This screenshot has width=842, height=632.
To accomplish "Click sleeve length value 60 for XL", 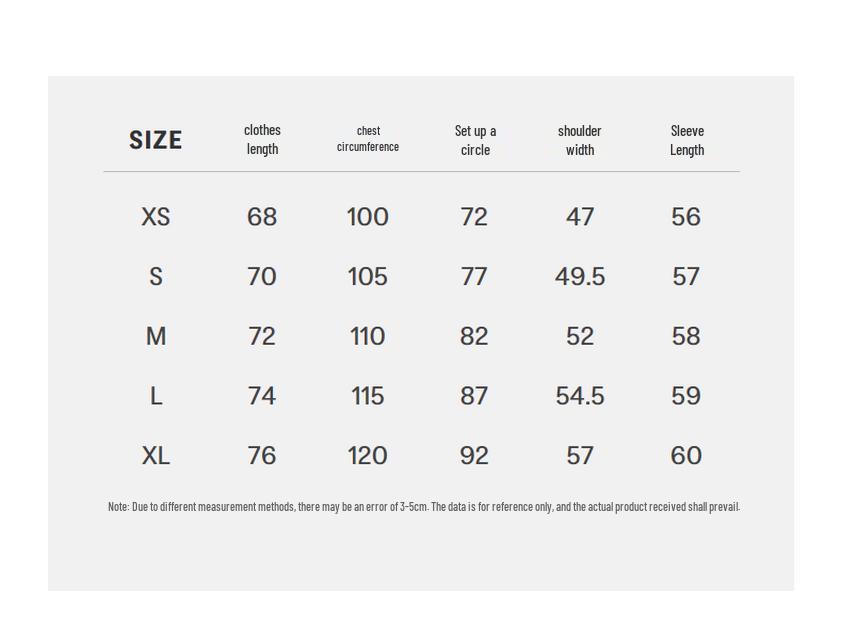I will (x=686, y=456).
